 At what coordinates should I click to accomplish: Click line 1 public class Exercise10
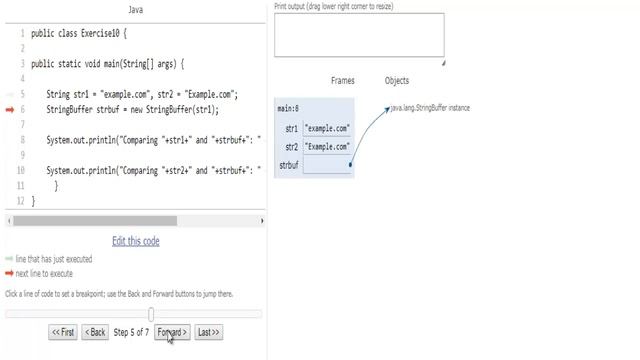click(79, 33)
